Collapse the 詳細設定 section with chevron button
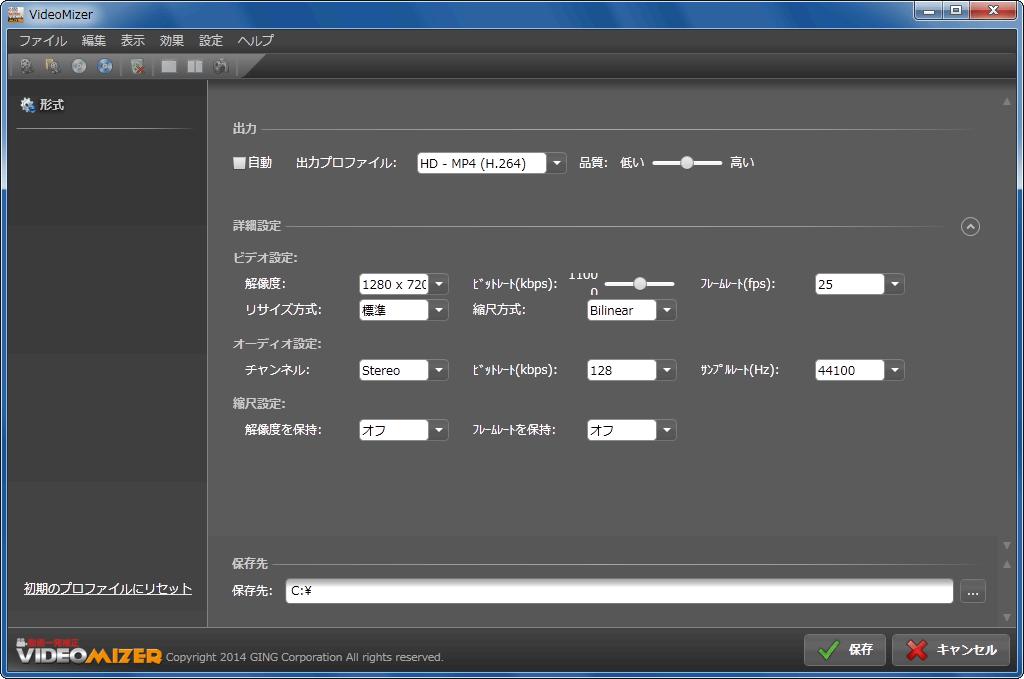This screenshot has height=679, width=1024. (970, 227)
